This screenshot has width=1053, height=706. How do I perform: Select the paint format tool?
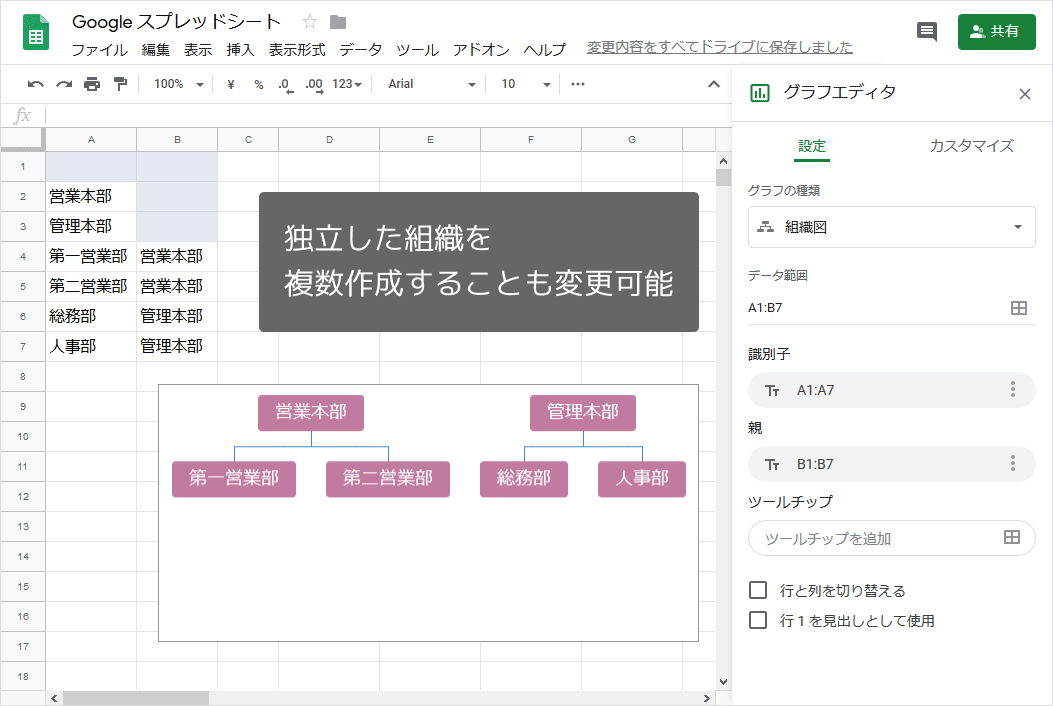[117, 84]
